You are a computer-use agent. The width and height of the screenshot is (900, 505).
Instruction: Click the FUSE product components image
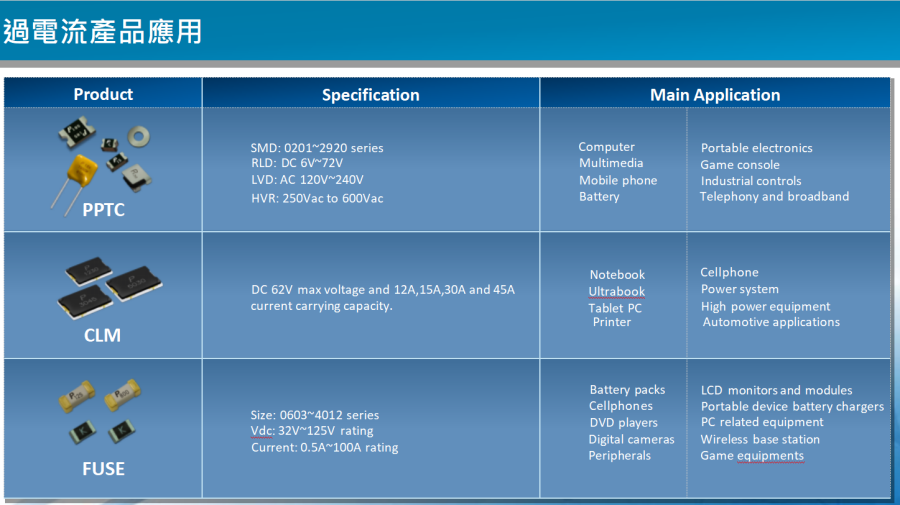103,410
